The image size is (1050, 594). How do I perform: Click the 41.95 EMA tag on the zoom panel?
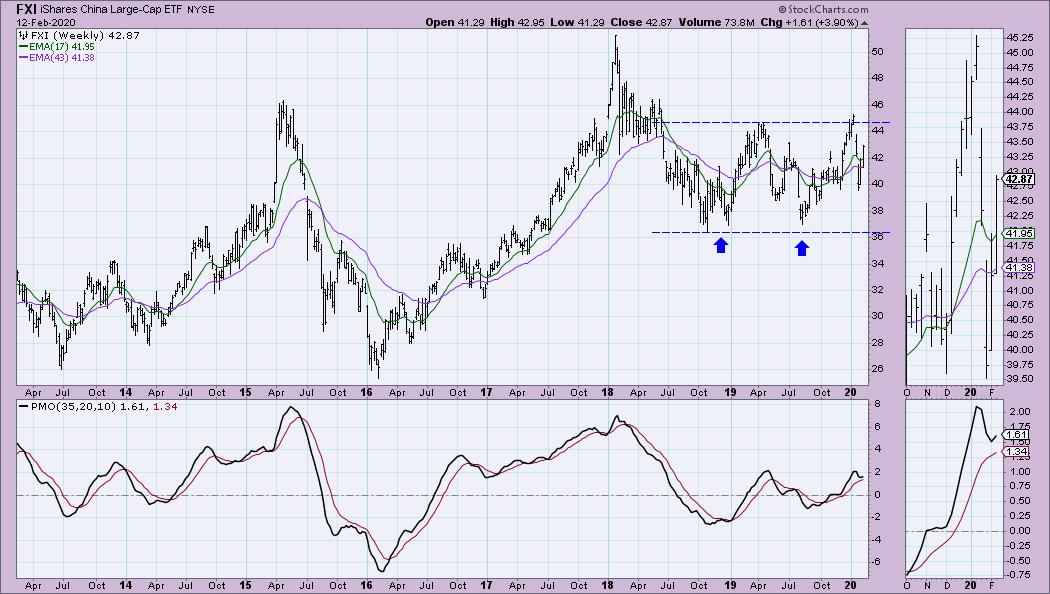(1019, 234)
